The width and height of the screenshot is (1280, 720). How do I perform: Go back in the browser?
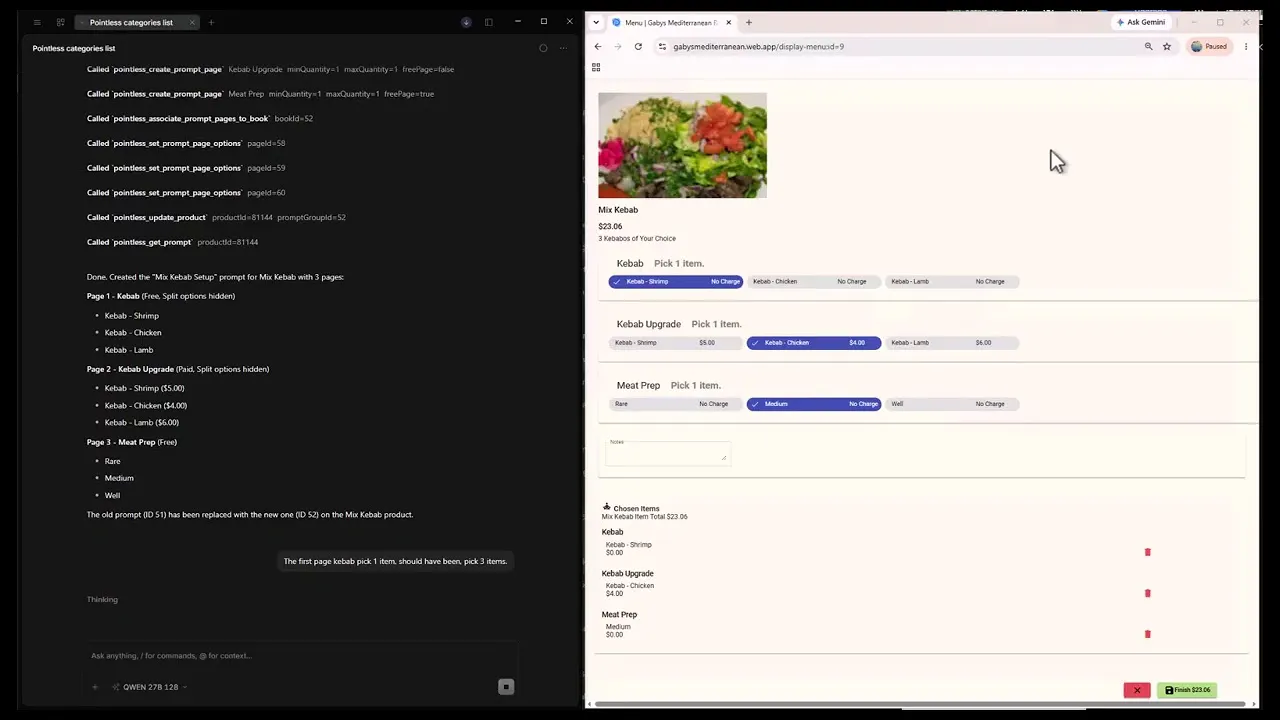pyautogui.click(x=598, y=46)
